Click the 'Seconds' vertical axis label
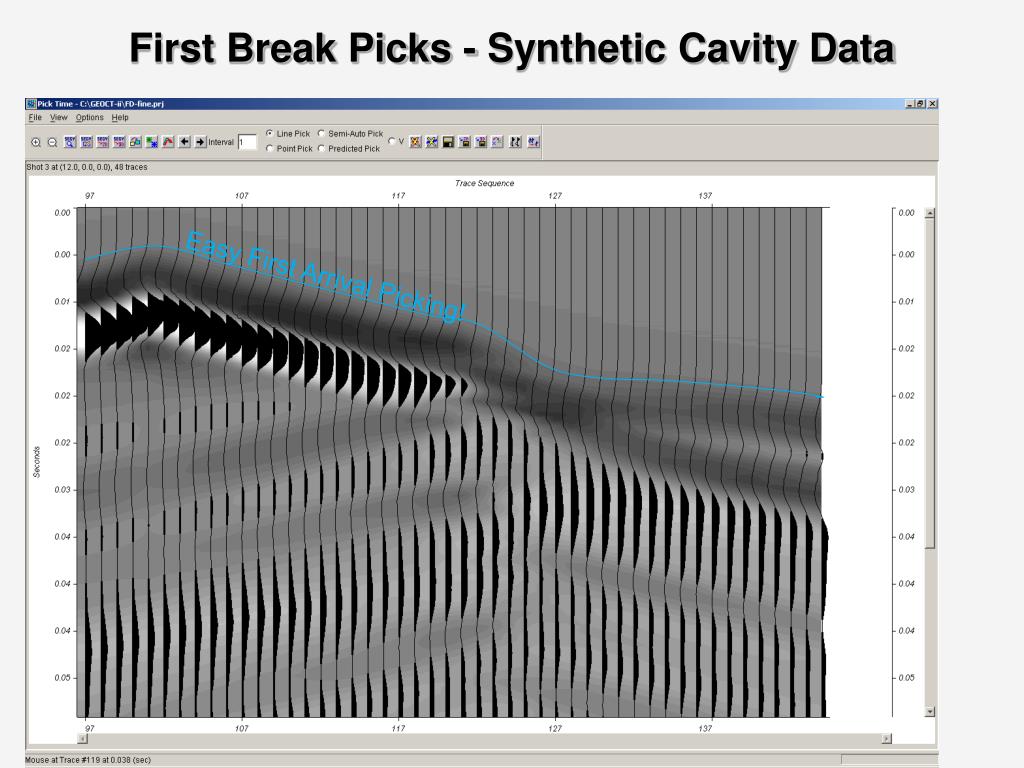The height and width of the screenshot is (768, 1024). coord(37,462)
